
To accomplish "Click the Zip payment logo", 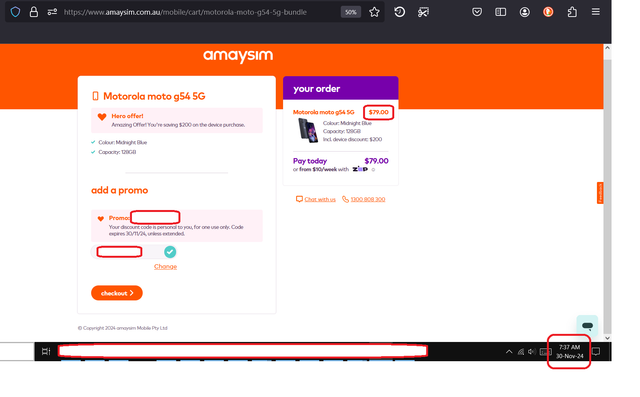I will point(360,169).
